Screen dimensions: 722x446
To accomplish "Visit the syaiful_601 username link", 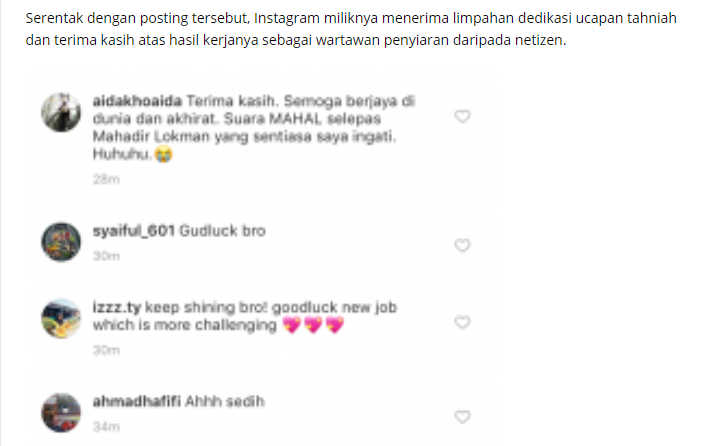I will click(134, 231).
